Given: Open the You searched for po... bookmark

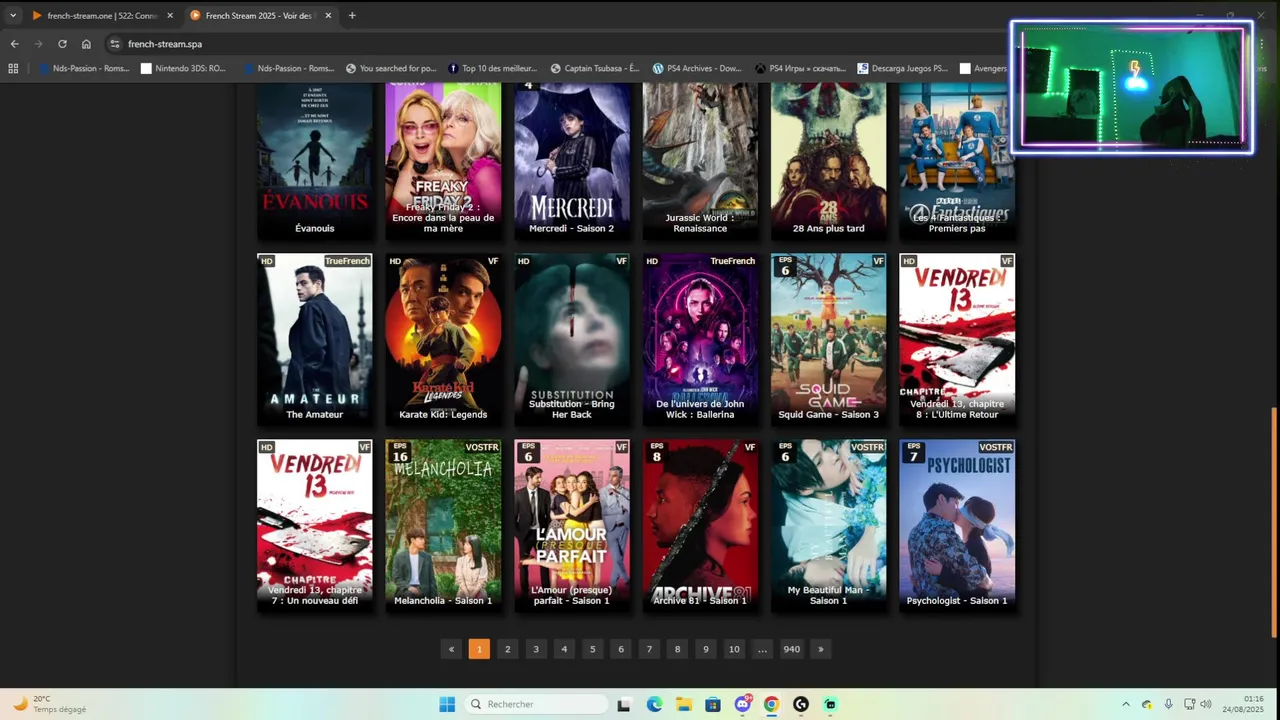Looking at the screenshot, I should pyautogui.click(x=391, y=68).
